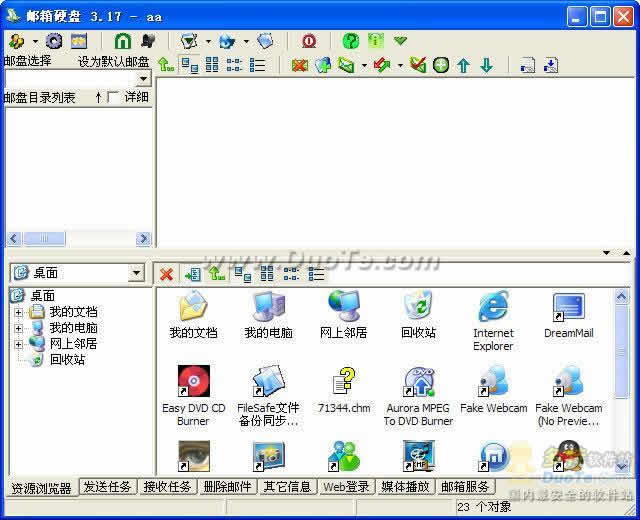This screenshot has height=520, width=640.
Task: Select the DreamMail shortcut
Action: click(569, 314)
